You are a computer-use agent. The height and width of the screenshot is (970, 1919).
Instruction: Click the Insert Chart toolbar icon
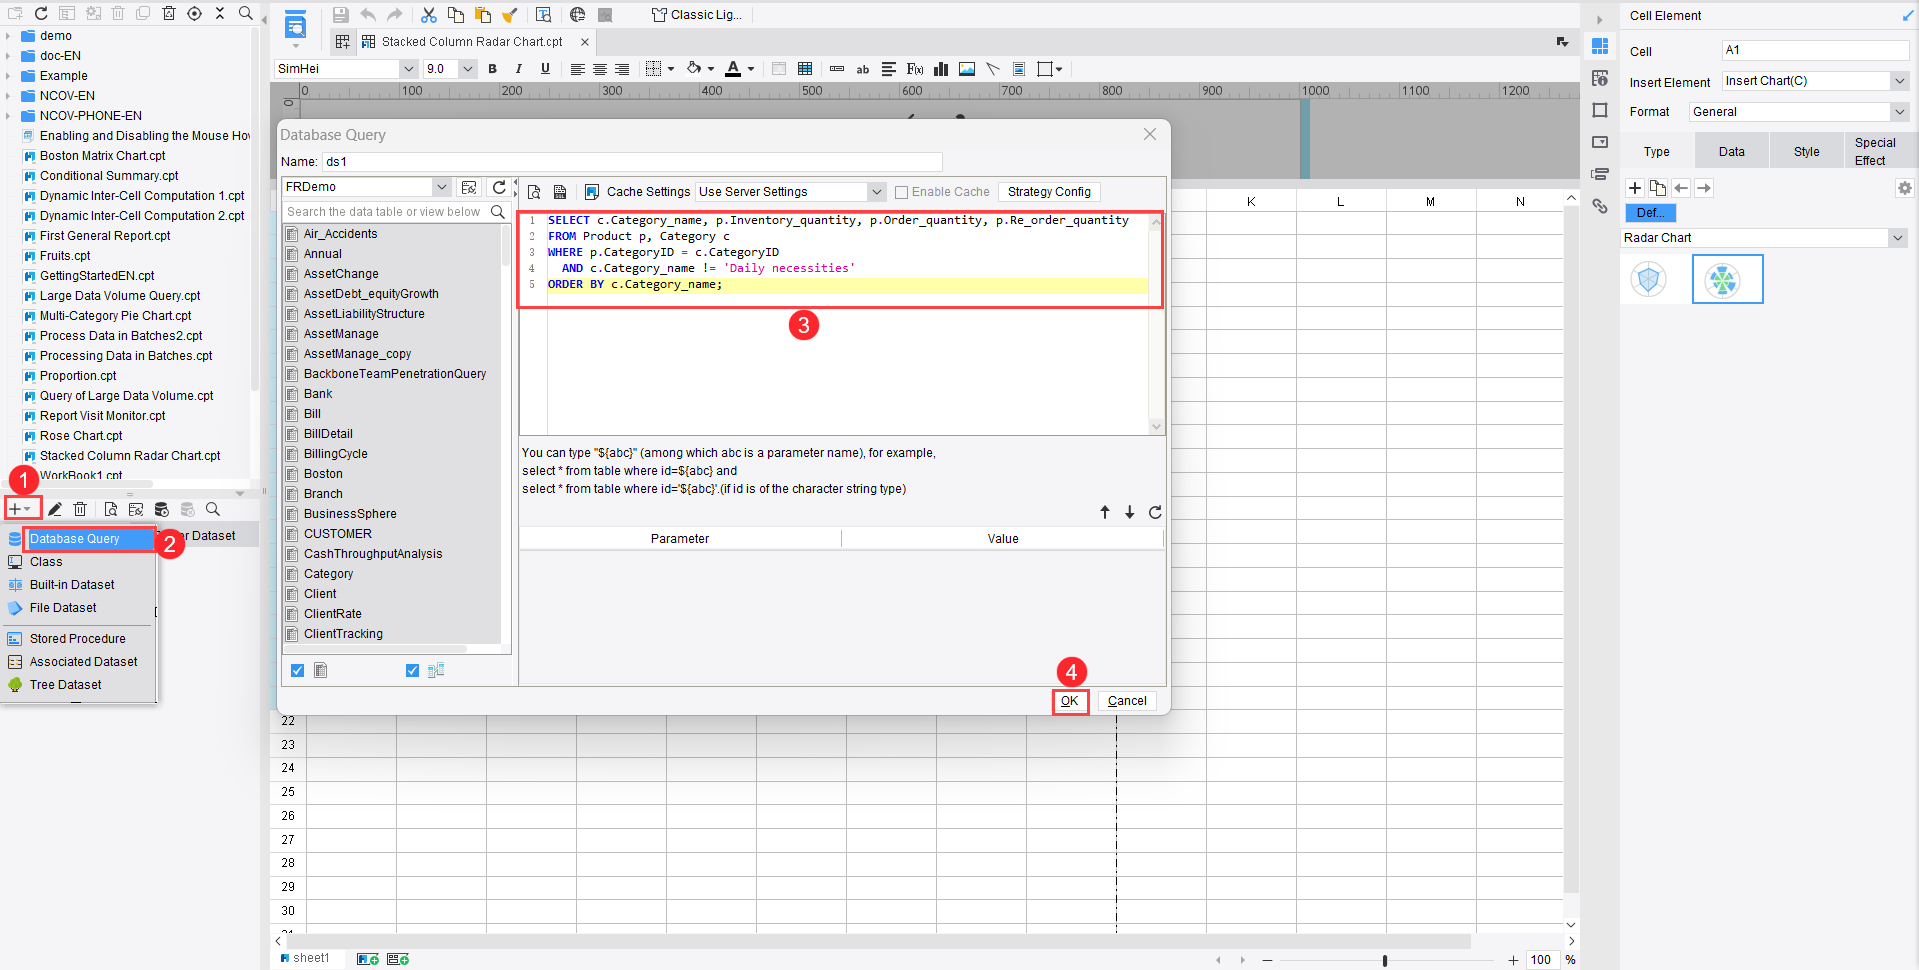[x=941, y=69]
